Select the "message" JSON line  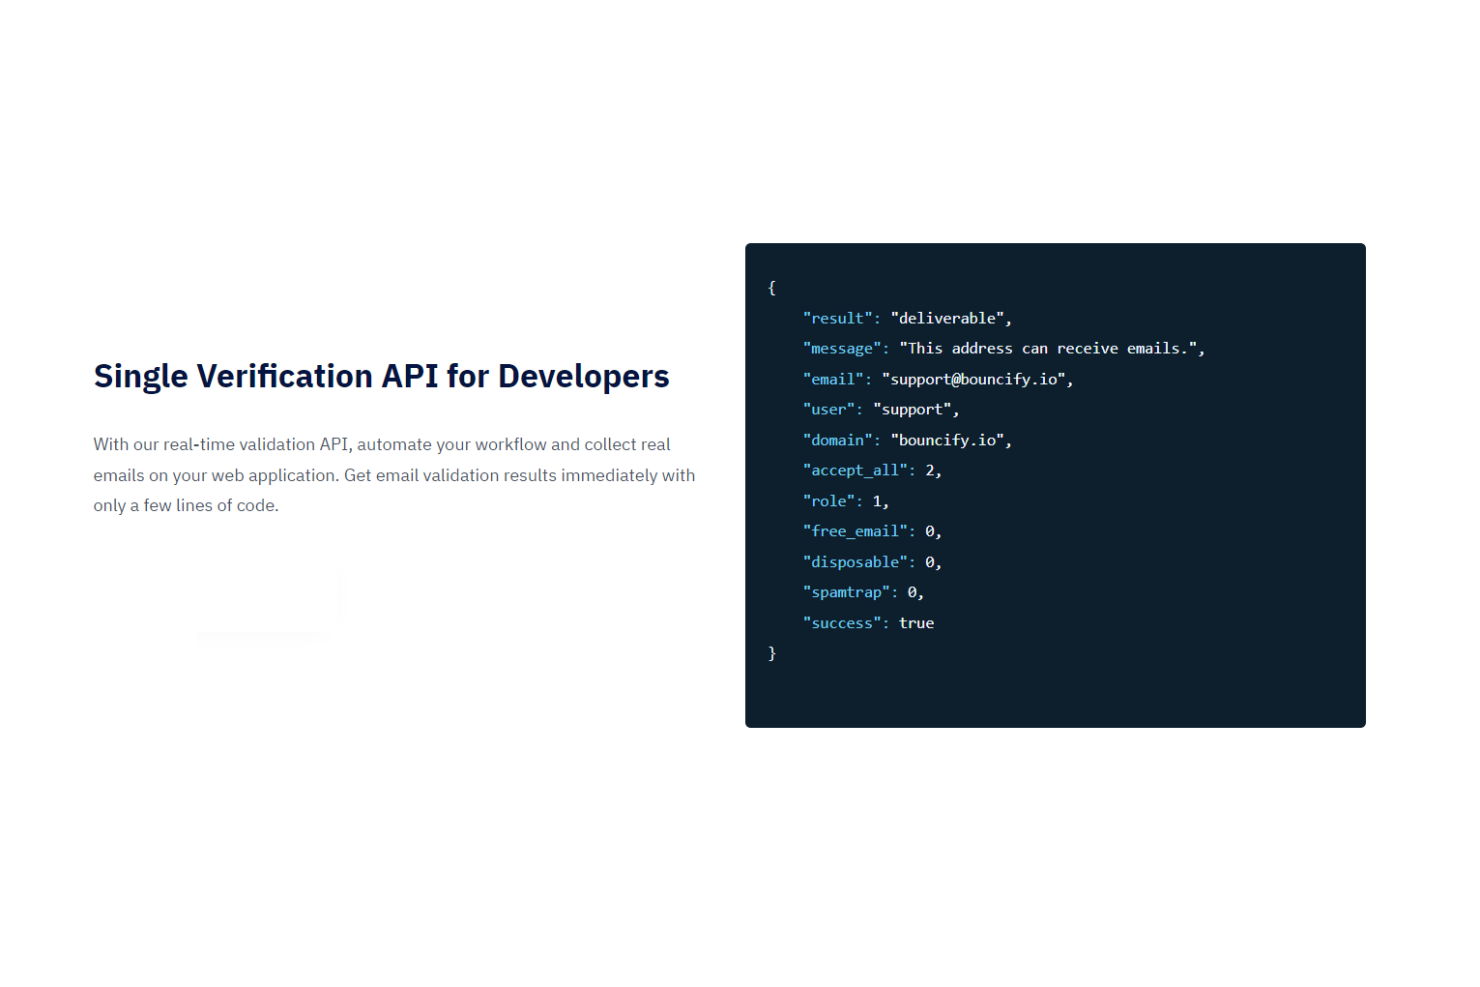tap(1003, 348)
